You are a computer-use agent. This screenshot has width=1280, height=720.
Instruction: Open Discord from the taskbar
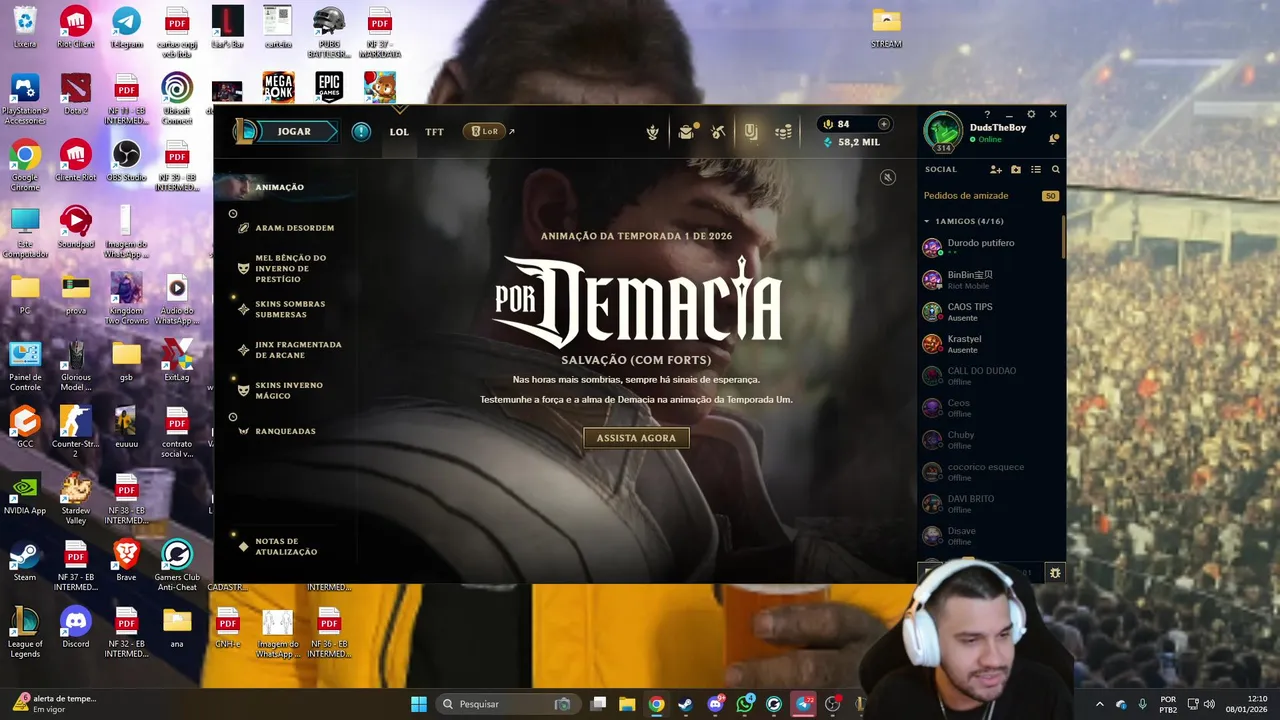tap(715, 704)
